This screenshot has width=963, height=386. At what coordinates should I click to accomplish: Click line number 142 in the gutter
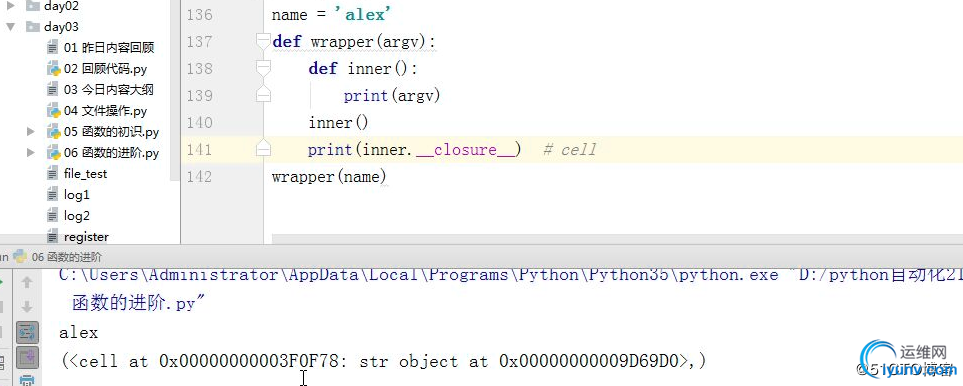click(200, 177)
